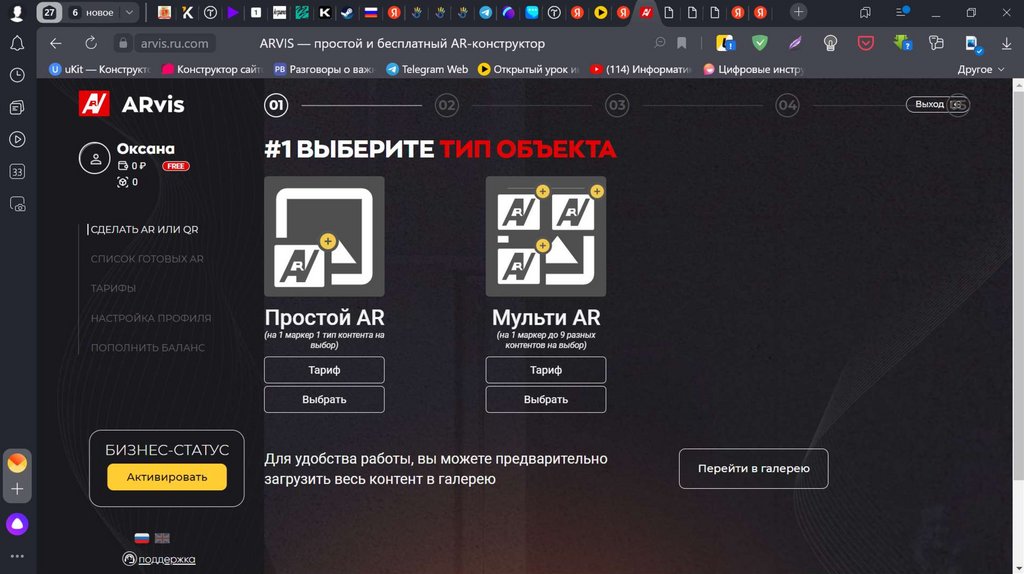Viewport: 1024px width, 574px height.
Task: Open the sidebar video play icon
Action: tap(17, 139)
